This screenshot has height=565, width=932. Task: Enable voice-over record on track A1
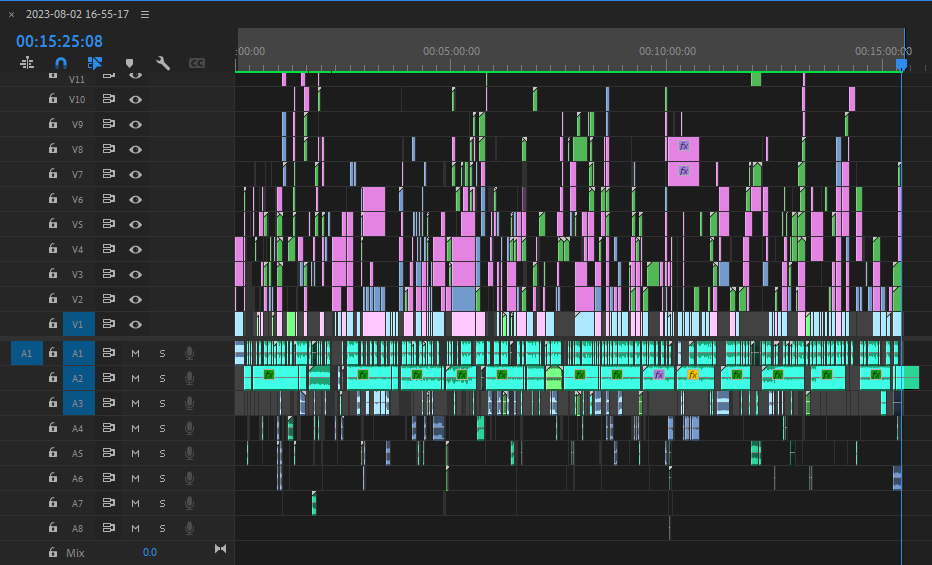pyautogui.click(x=189, y=353)
